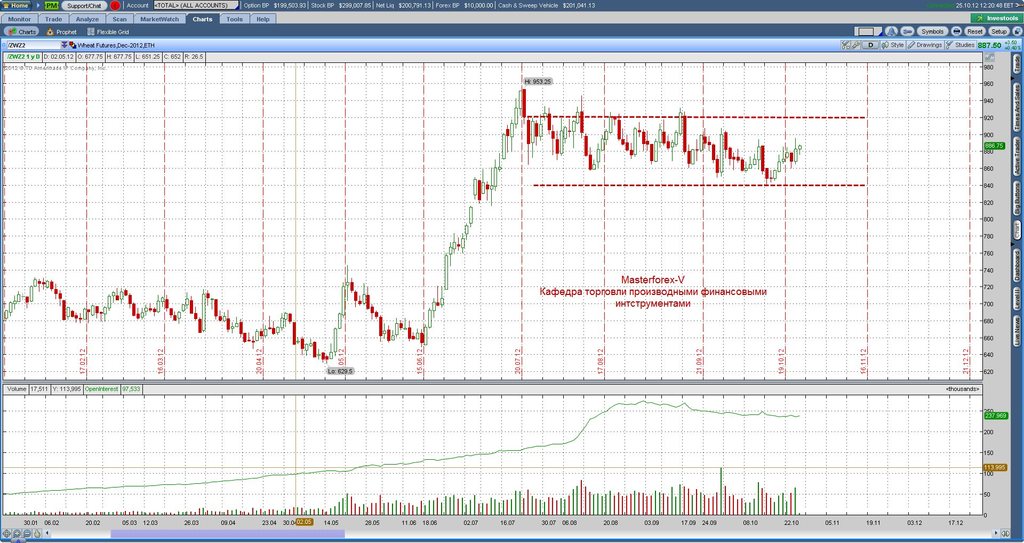Click the green PM indicator
Image resolution: width=1024 pixels, height=543 pixels.
coord(52,5)
